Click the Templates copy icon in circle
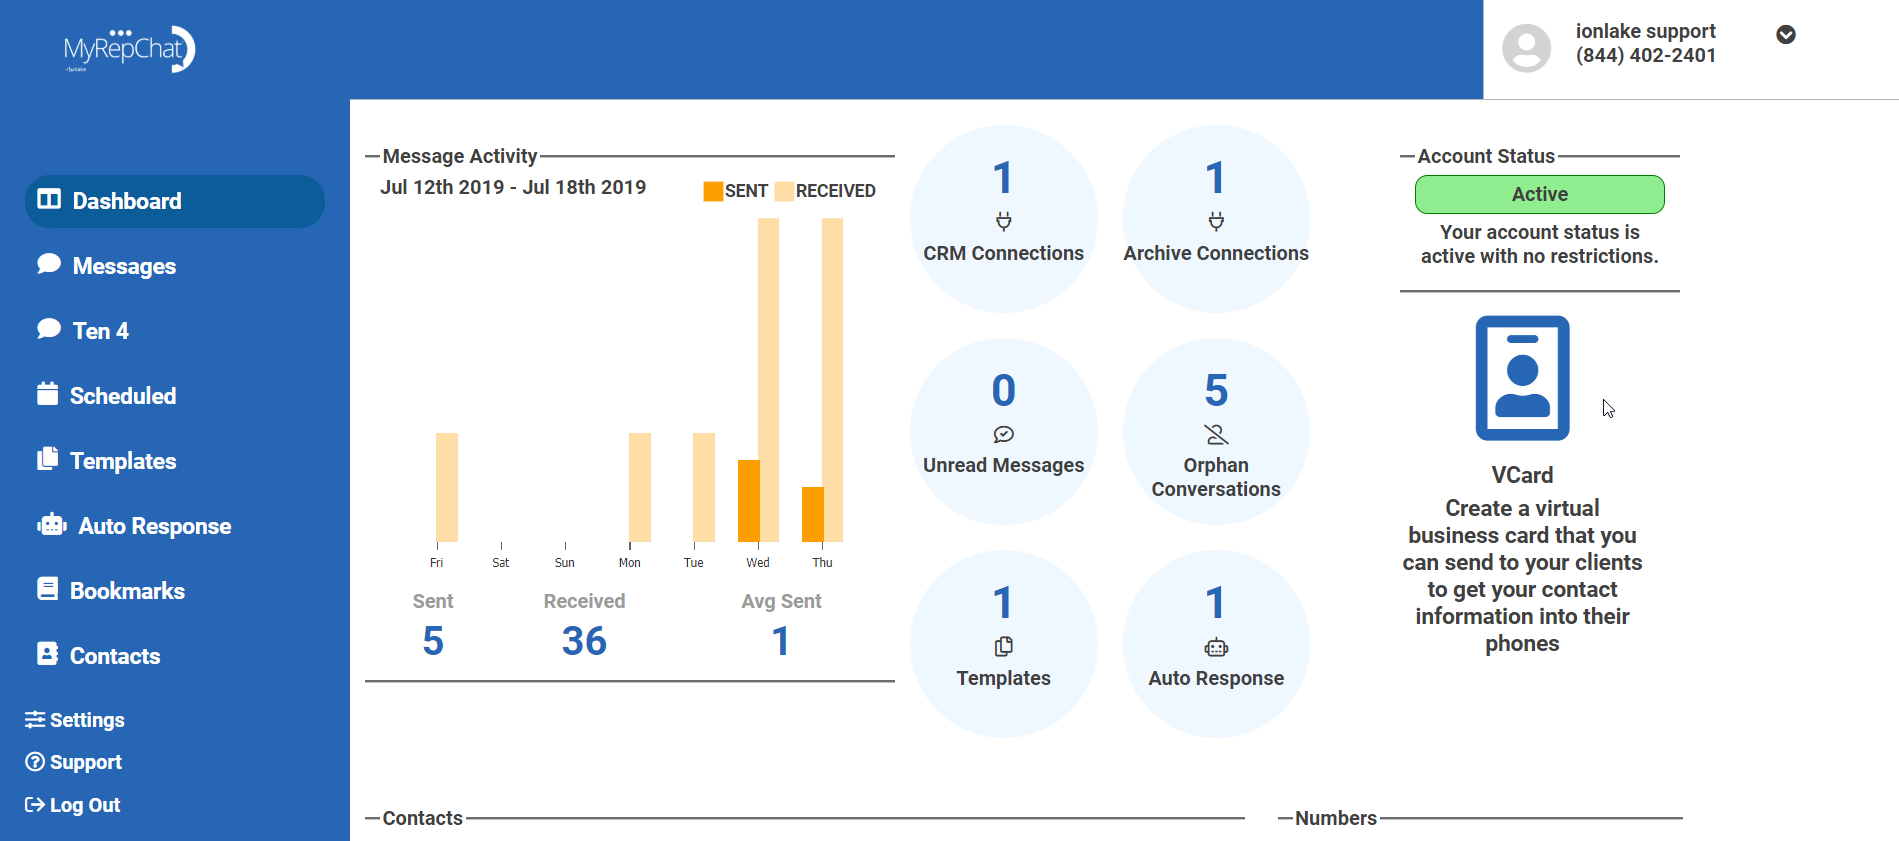 [x=1003, y=647]
